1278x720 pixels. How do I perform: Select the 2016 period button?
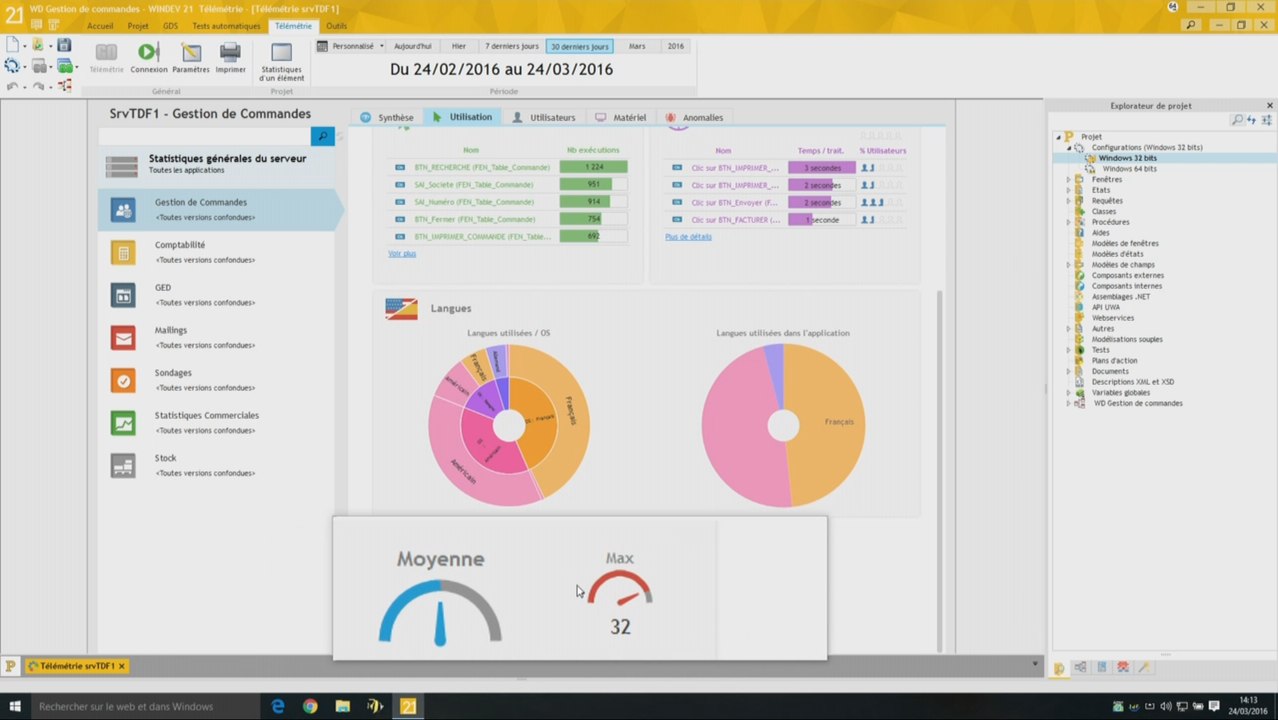point(676,46)
